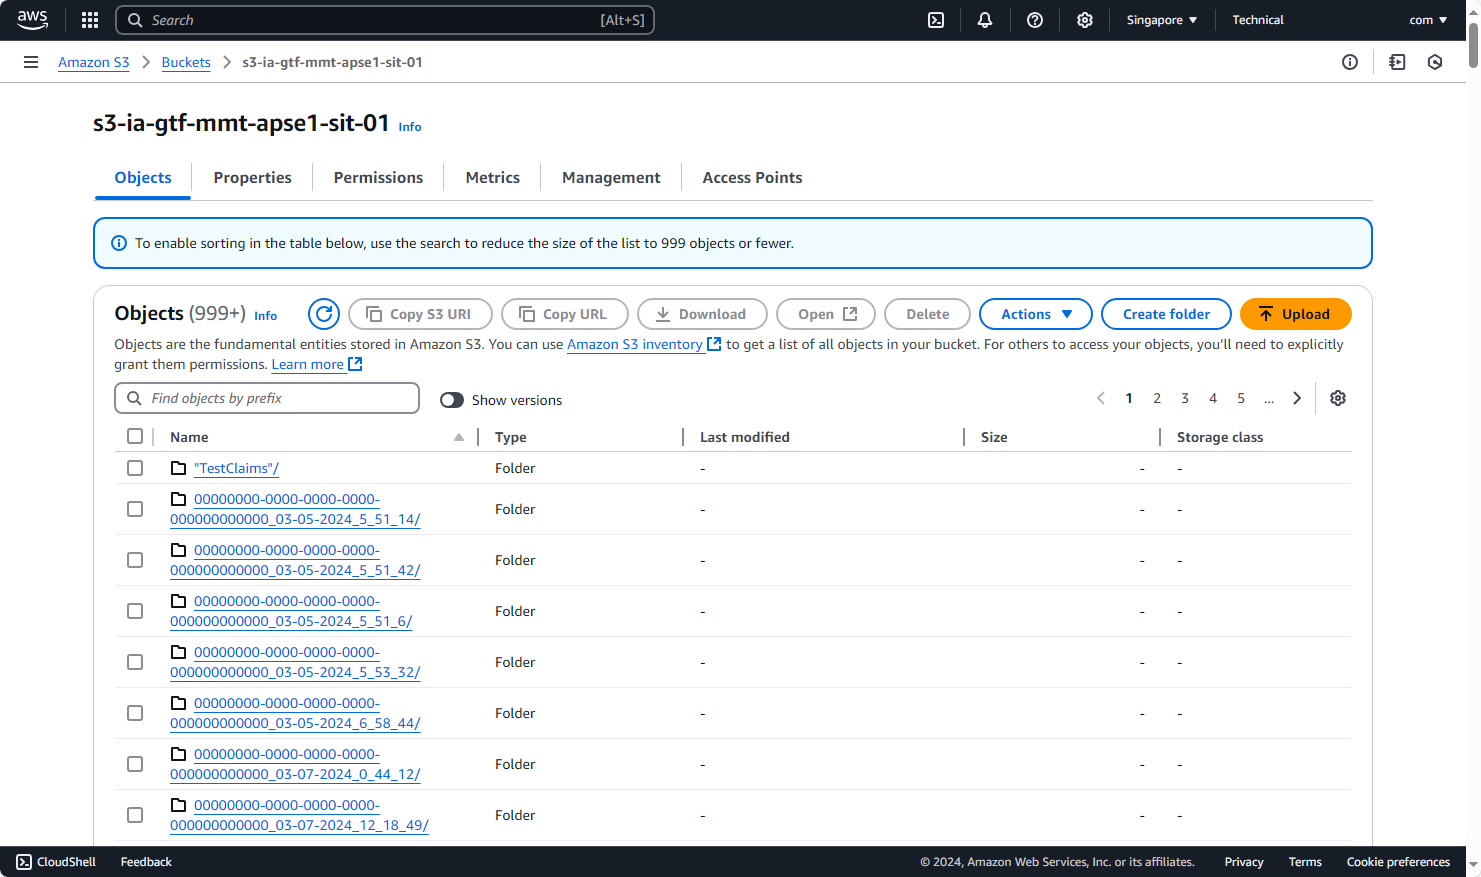The height and width of the screenshot is (877, 1481).
Task: Open the clipboard-style icon next to info
Action: [1397, 62]
